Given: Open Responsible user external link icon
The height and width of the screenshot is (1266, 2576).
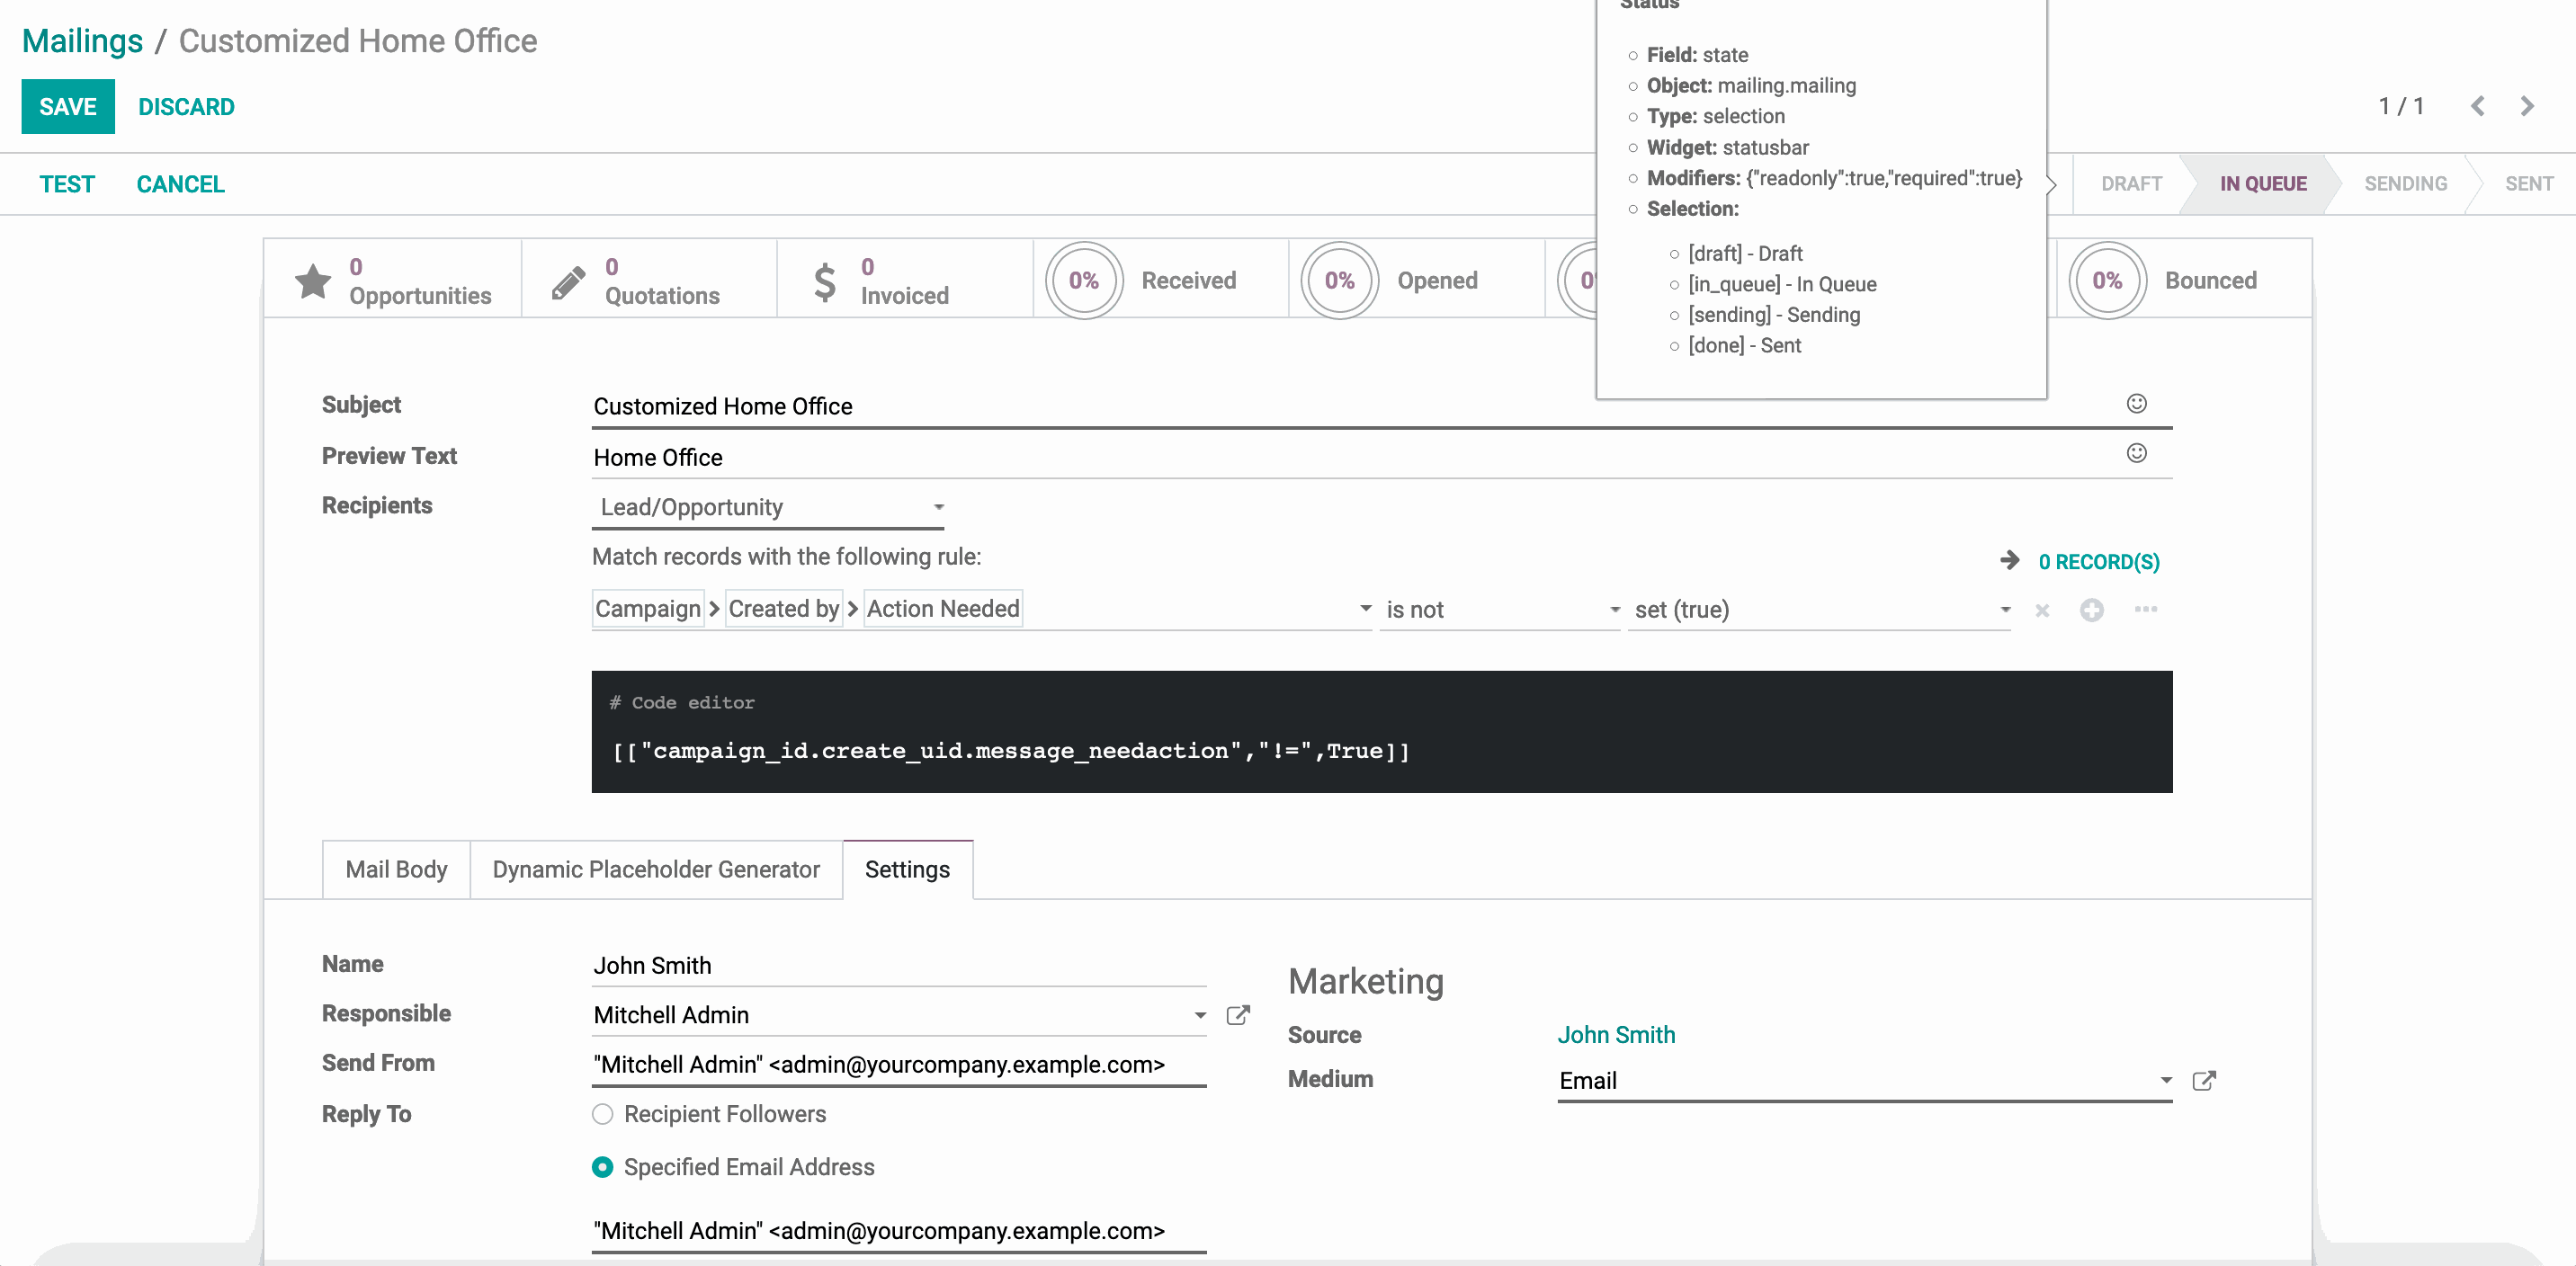Looking at the screenshot, I should (1237, 1016).
